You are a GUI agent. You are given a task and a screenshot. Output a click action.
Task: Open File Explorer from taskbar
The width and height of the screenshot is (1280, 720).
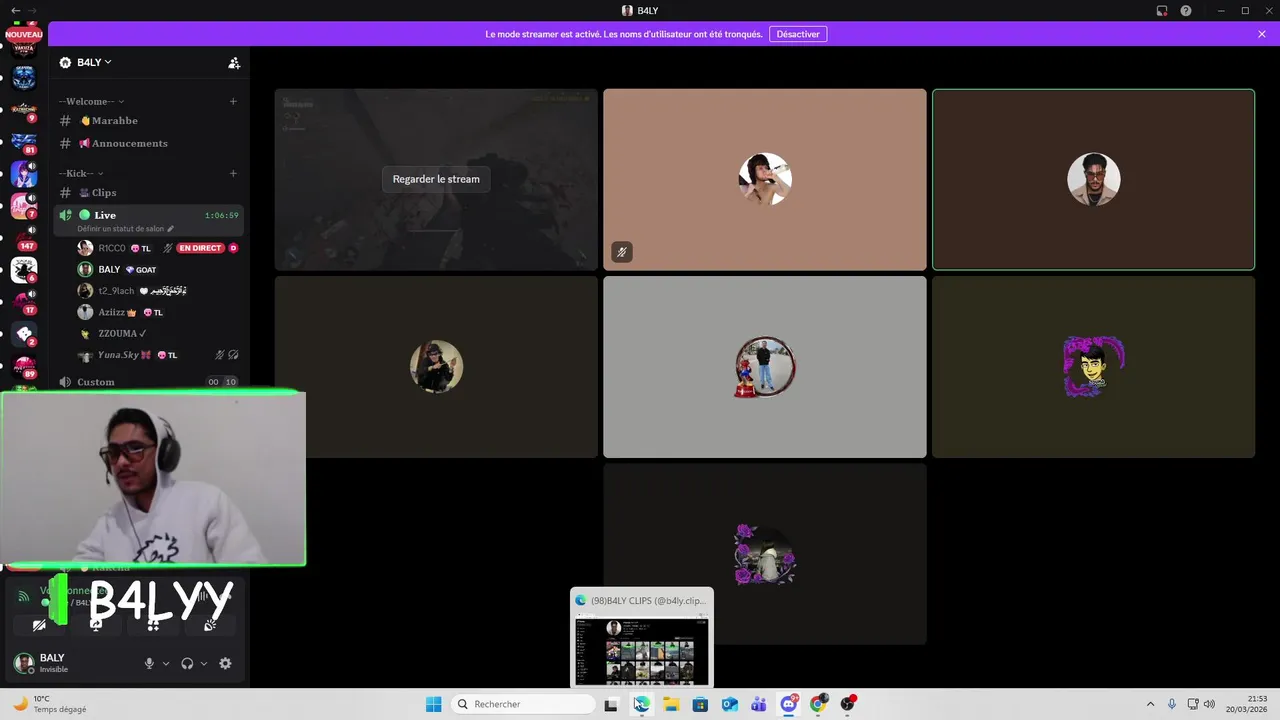(671, 704)
